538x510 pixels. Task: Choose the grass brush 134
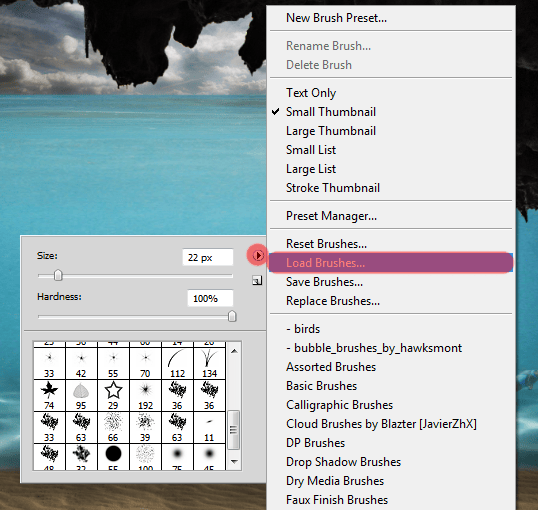click(209, 363)
